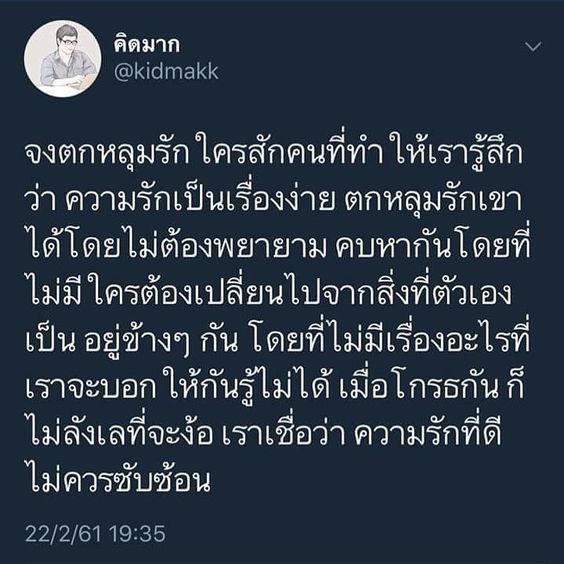Click the phrase ไม่ลังเลที่จะง้อ in the tweet
This screenshot has height=564, width=564.
(120, 433)
